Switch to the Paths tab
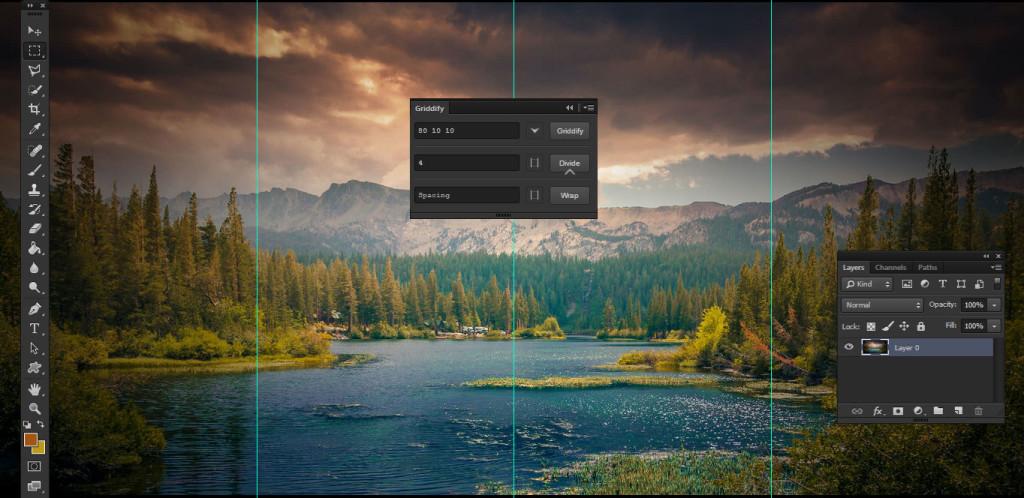 click(927, 268)
